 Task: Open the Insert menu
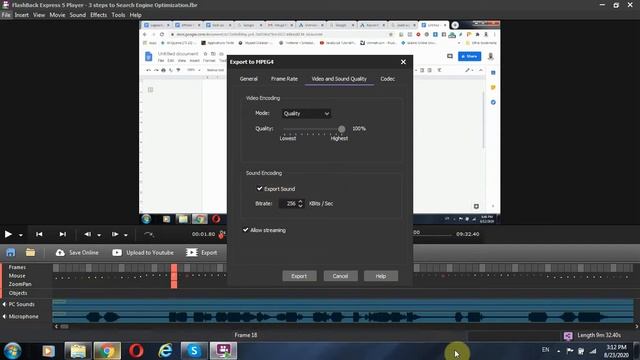coord(22,15)
